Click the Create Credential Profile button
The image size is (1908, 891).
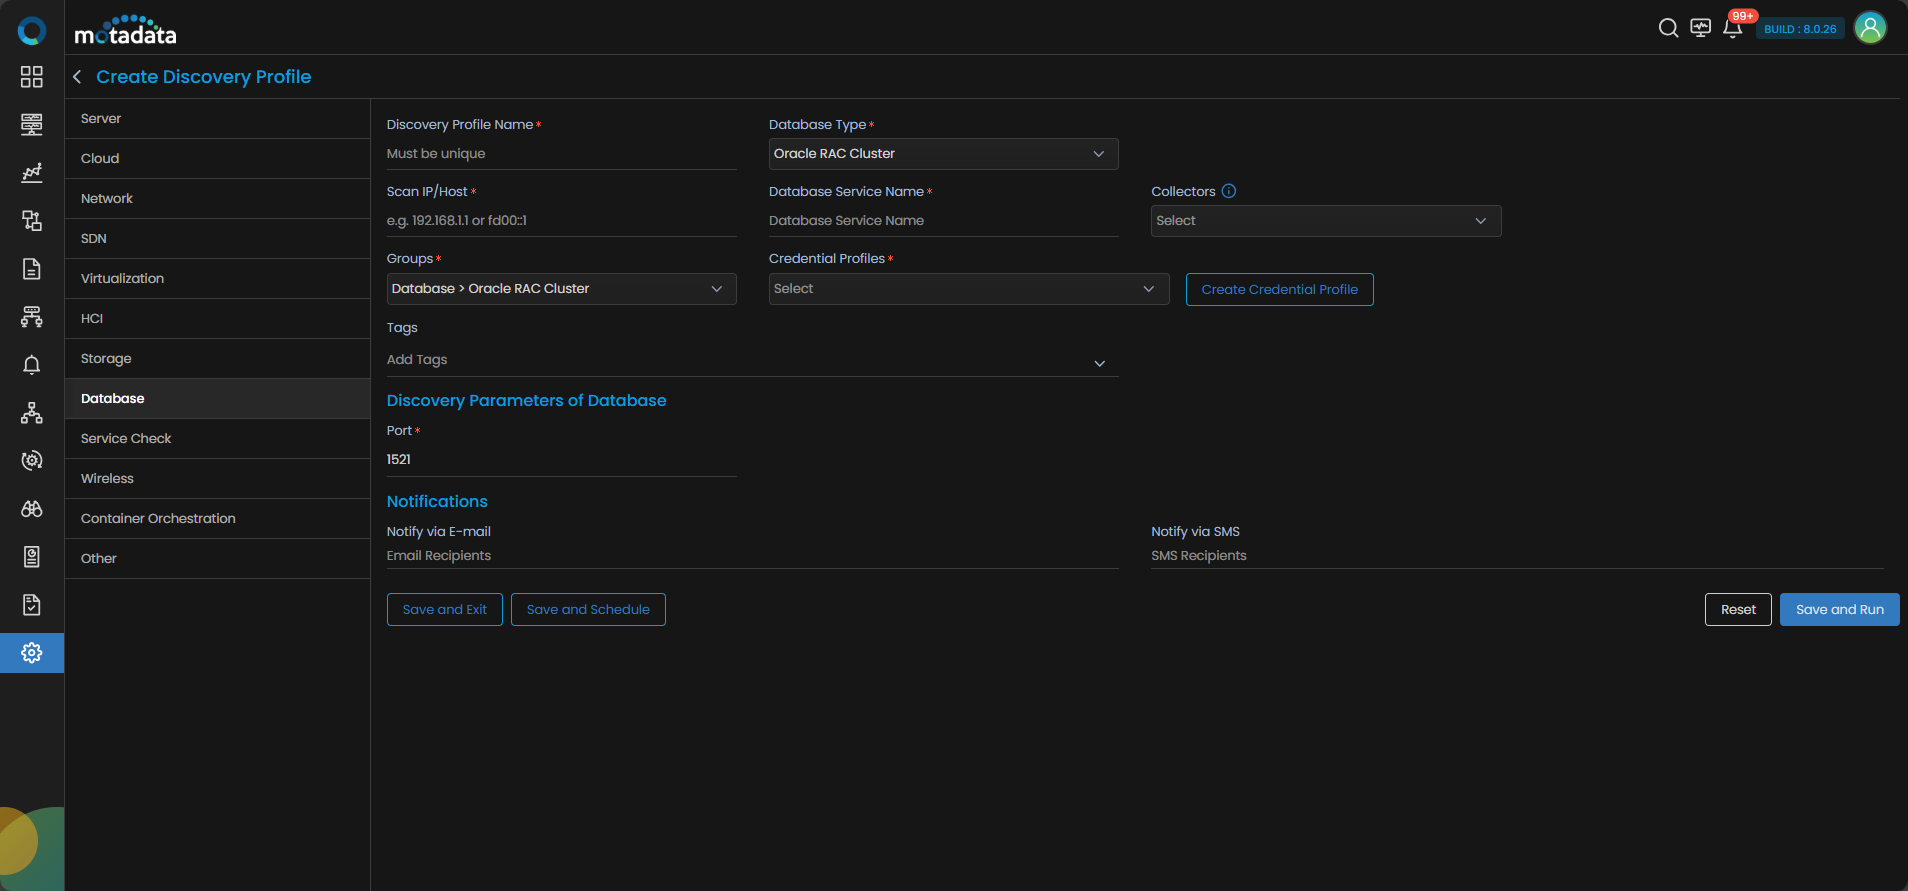click(x=1279, y=290)
